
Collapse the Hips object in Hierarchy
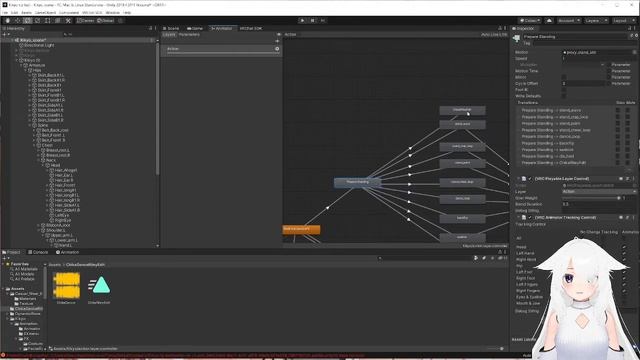25,70
